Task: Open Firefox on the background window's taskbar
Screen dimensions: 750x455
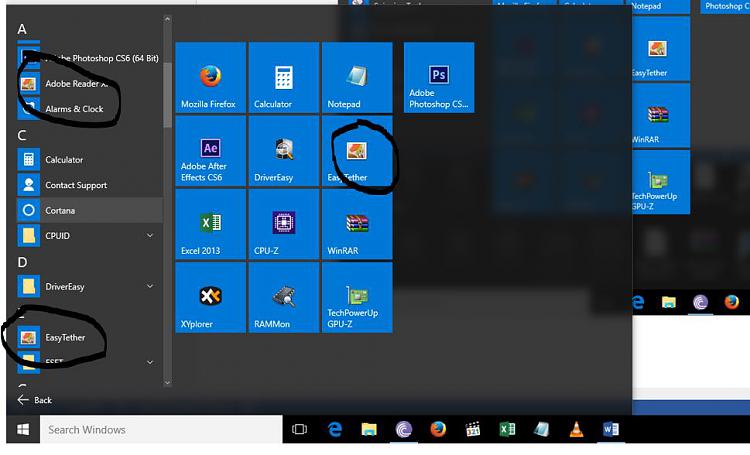Action: (x=731, y=302)
